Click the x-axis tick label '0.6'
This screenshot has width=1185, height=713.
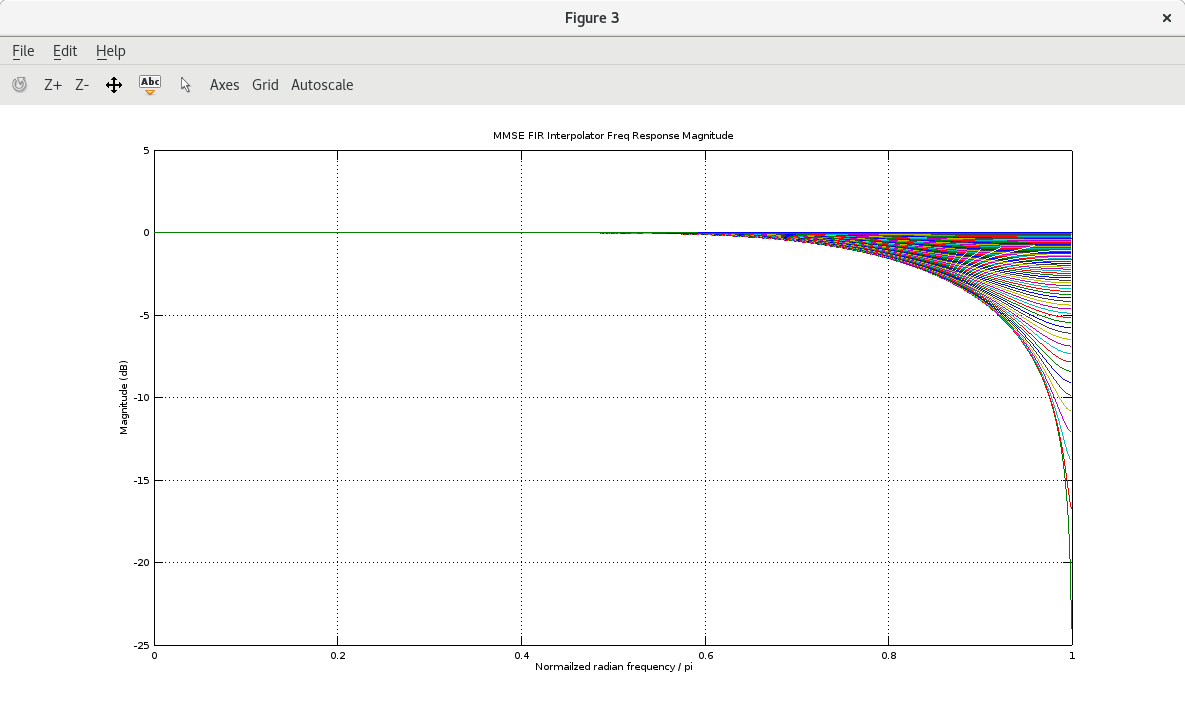pyautogui.click(x=705, y=656)
